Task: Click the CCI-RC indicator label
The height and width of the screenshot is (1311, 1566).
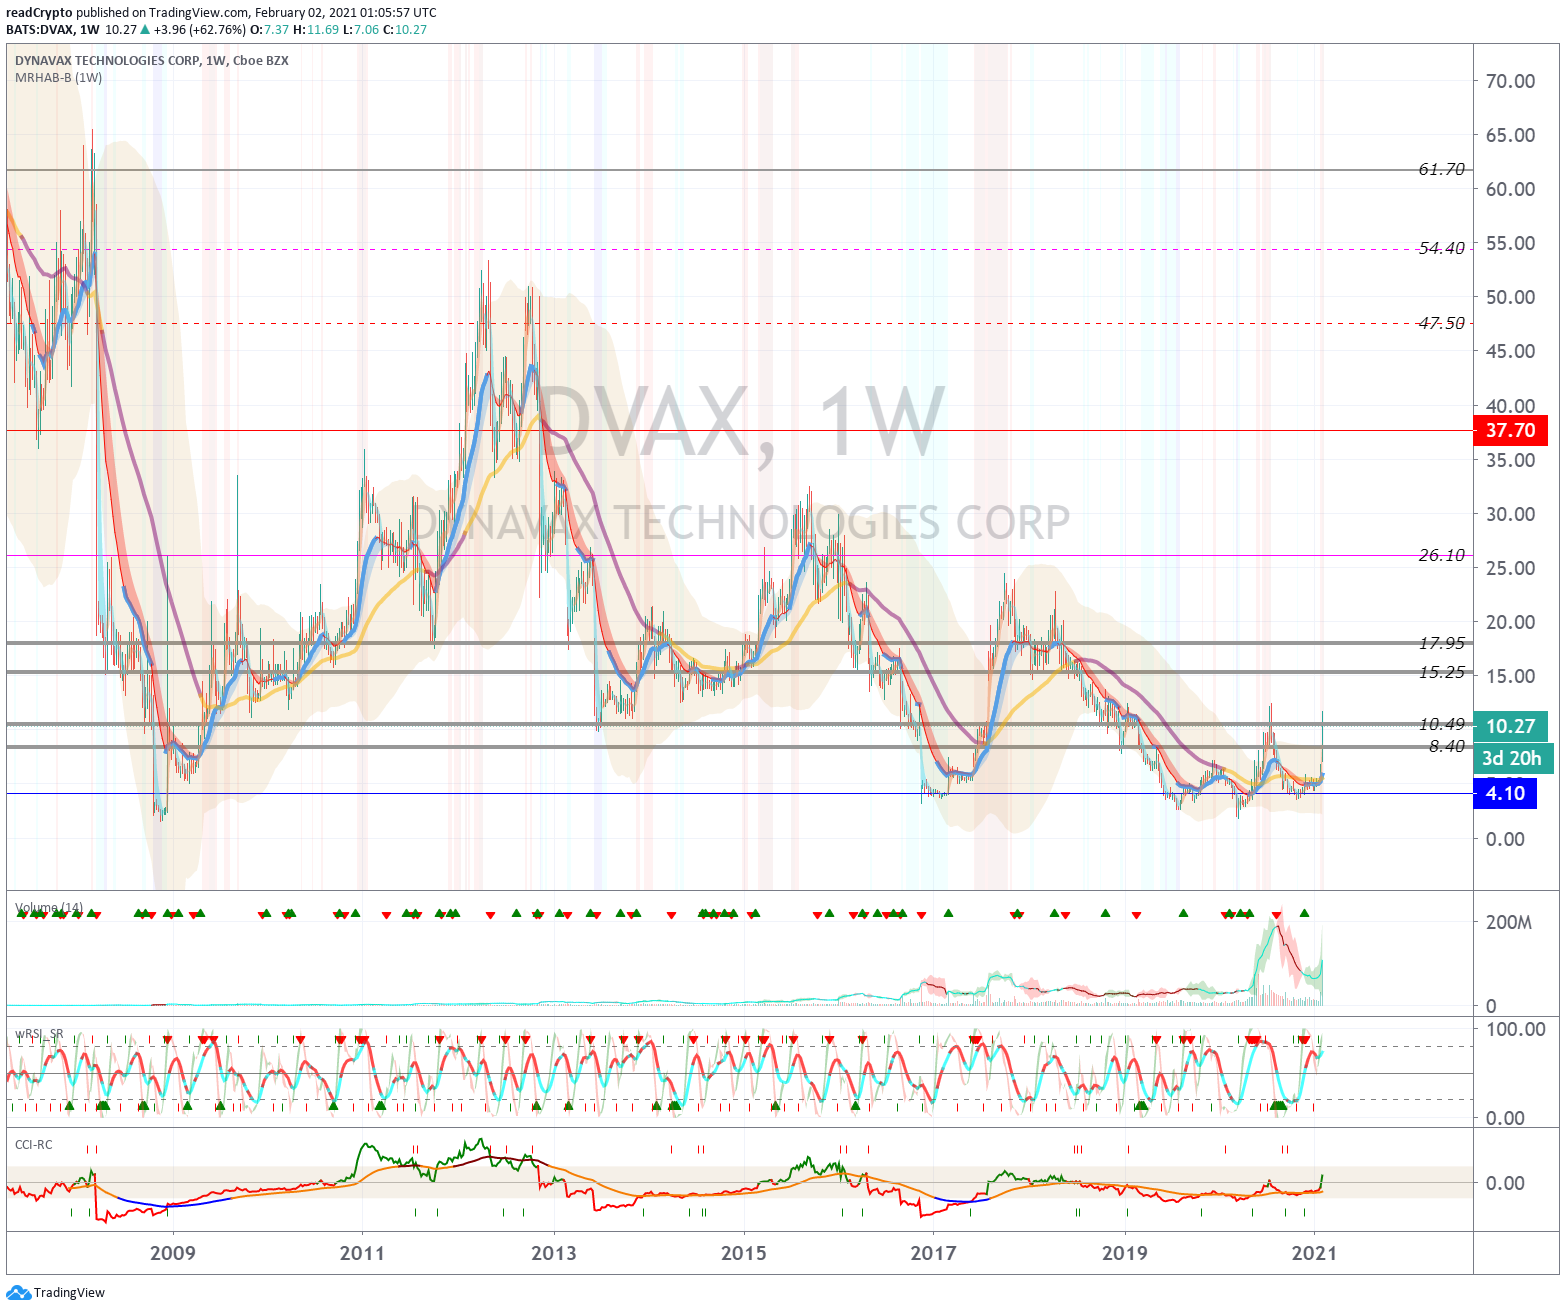Action: (x=34, y=1144)
